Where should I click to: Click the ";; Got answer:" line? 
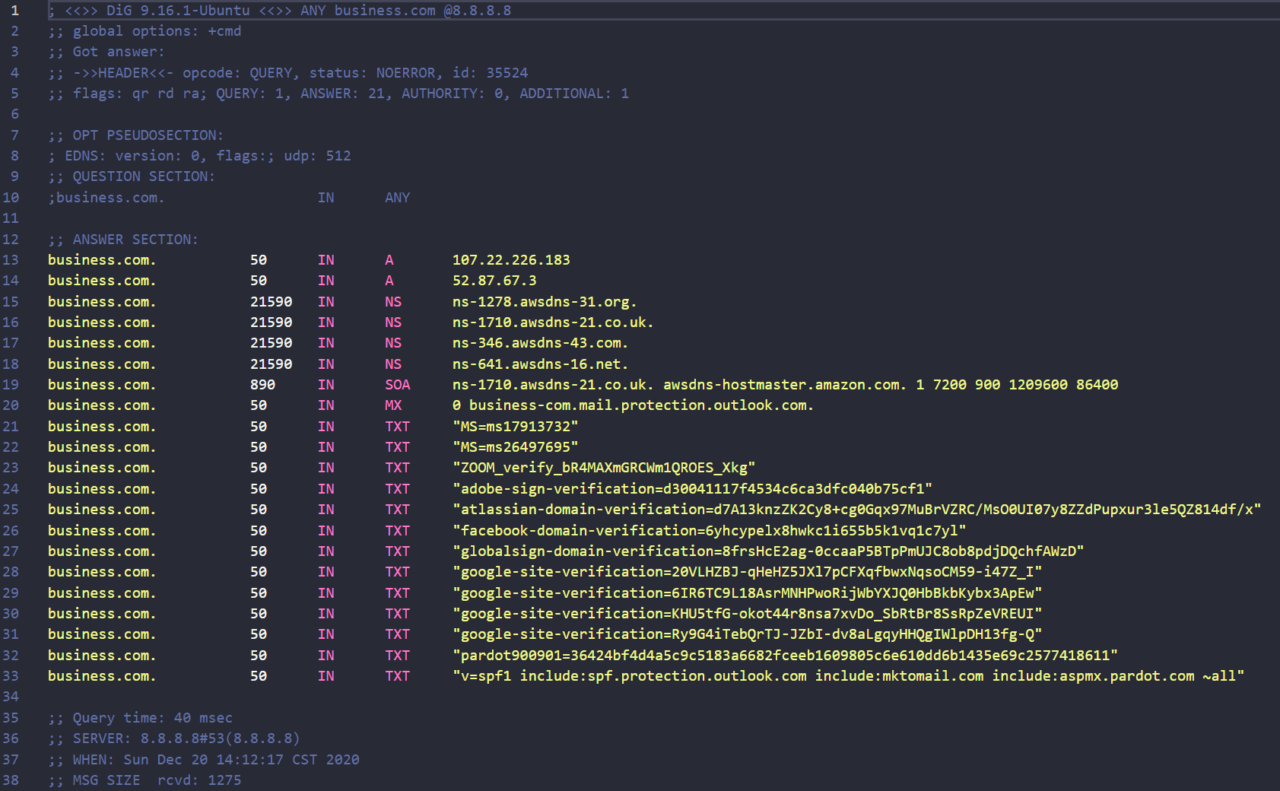pyautogui.click(x=106, y=52)
